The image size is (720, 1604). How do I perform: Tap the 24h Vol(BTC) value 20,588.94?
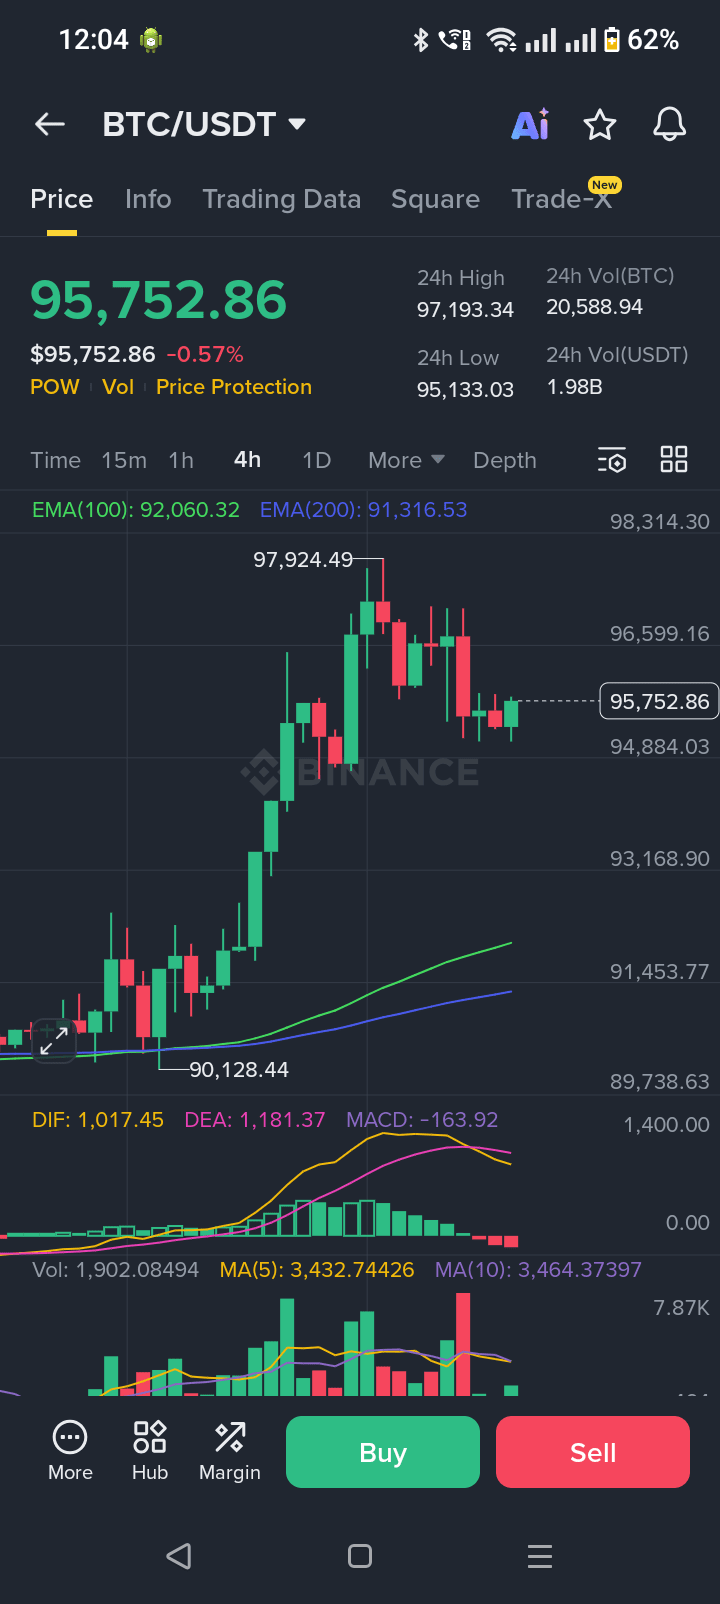[594, 307]
